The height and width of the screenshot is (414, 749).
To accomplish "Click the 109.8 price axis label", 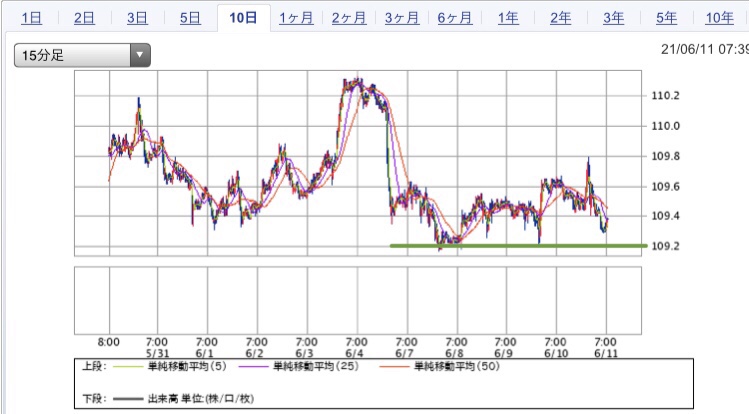I will pos(665,156).
